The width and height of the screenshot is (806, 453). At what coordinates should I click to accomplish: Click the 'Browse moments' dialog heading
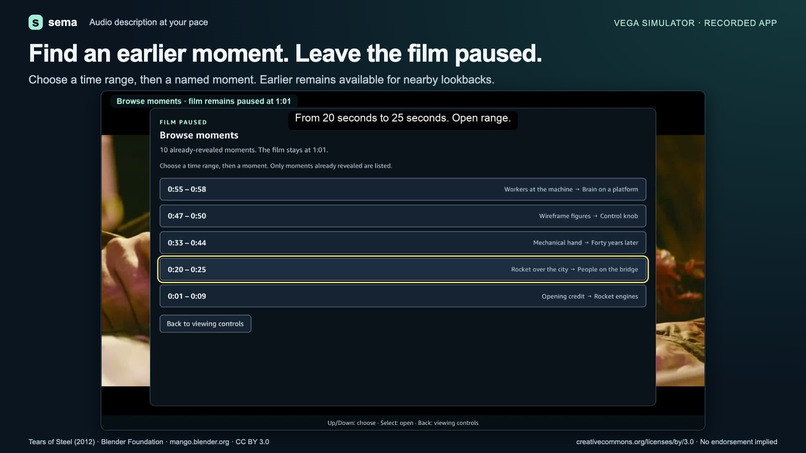tap(199, 135)
